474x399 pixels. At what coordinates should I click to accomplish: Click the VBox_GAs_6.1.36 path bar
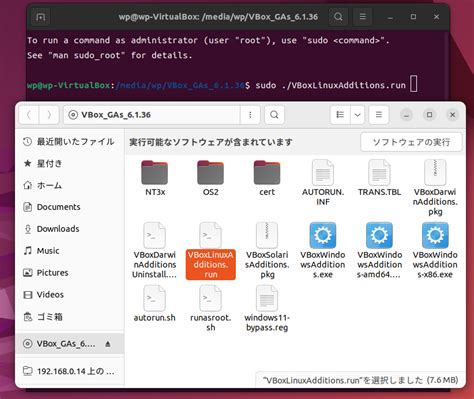point(152,115)
